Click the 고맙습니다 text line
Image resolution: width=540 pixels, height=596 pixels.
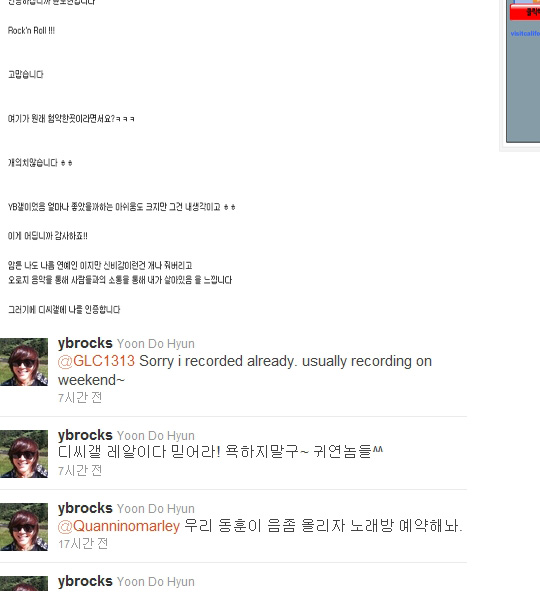click(x=25, y=74)
